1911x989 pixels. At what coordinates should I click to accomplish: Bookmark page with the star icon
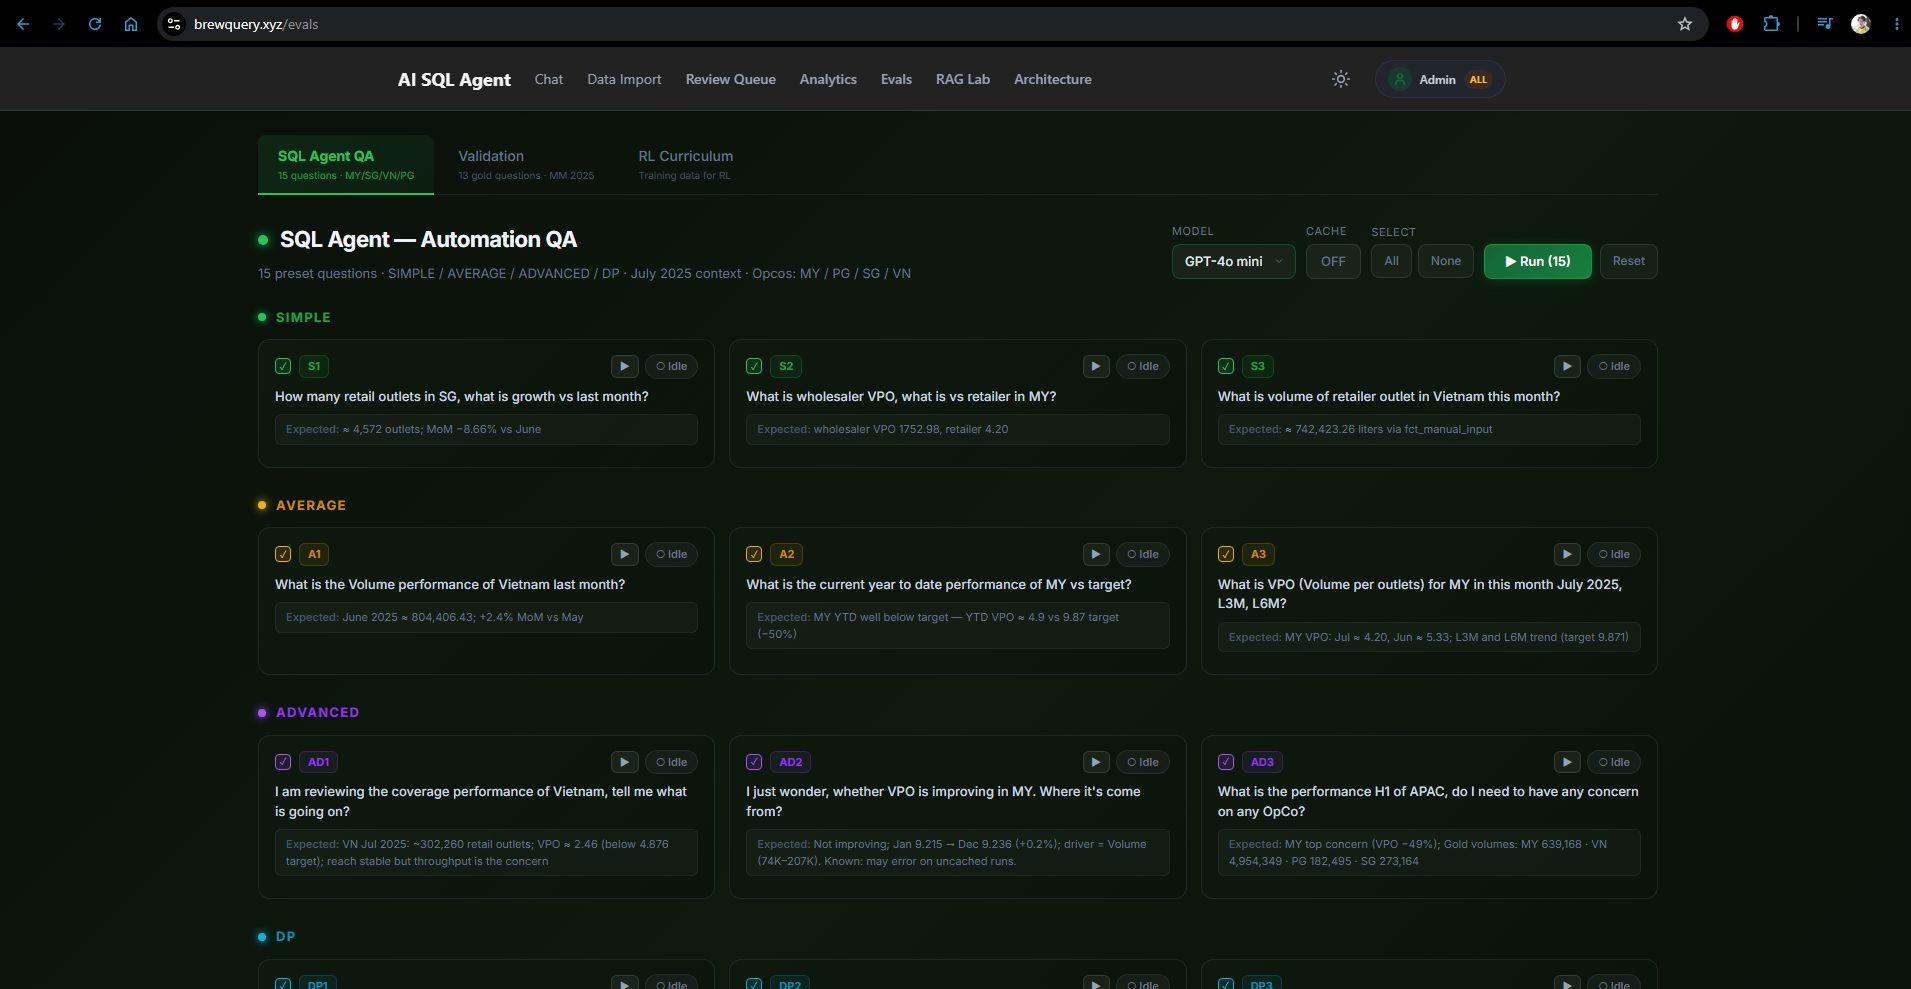coord(1685,24)
